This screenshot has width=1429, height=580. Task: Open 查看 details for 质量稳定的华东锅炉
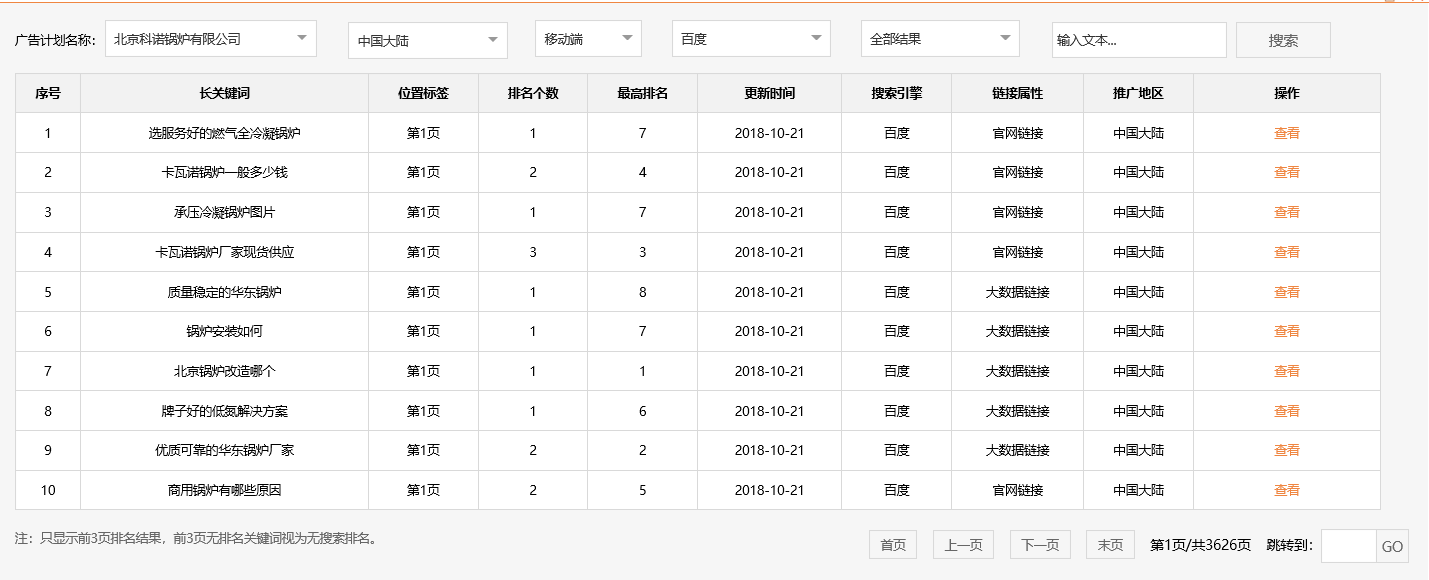click(1285, 291)
